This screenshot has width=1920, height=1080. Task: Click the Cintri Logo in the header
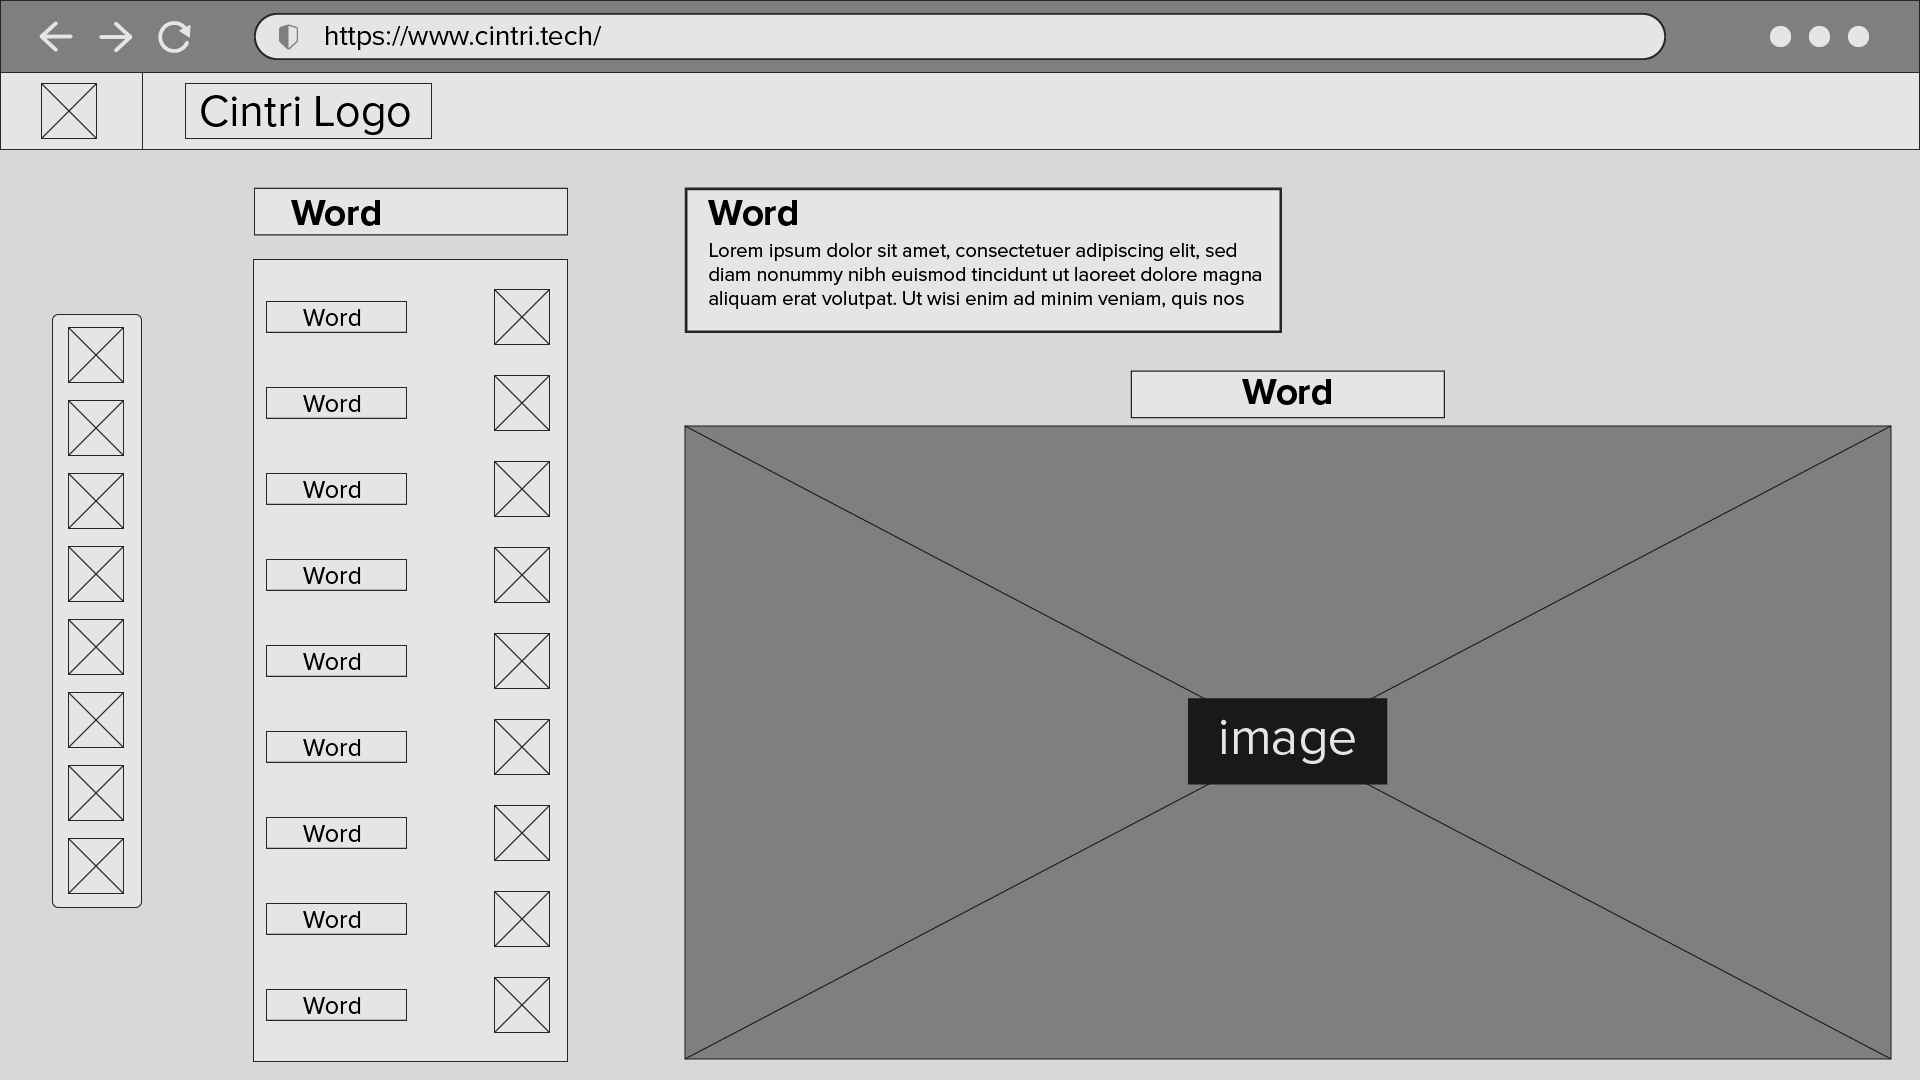(308, 111)
